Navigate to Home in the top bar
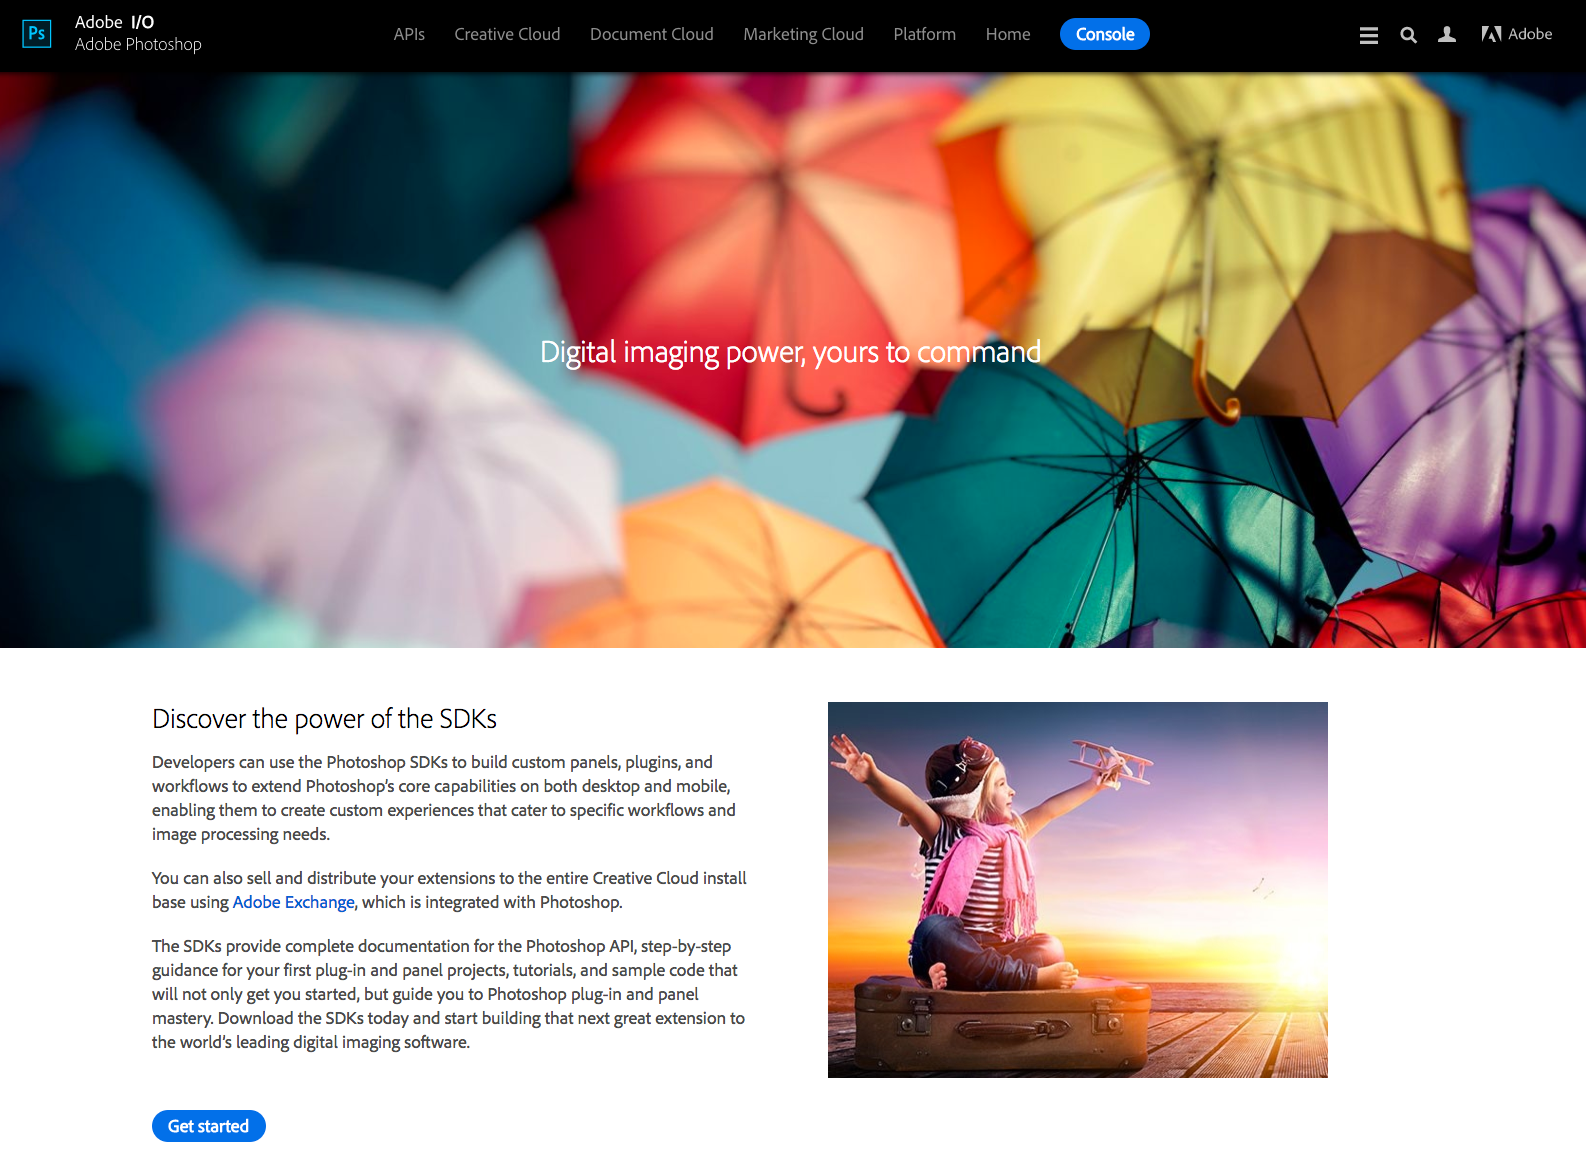Viewport: 1586px width, 1152px height. coord(1008,34)
